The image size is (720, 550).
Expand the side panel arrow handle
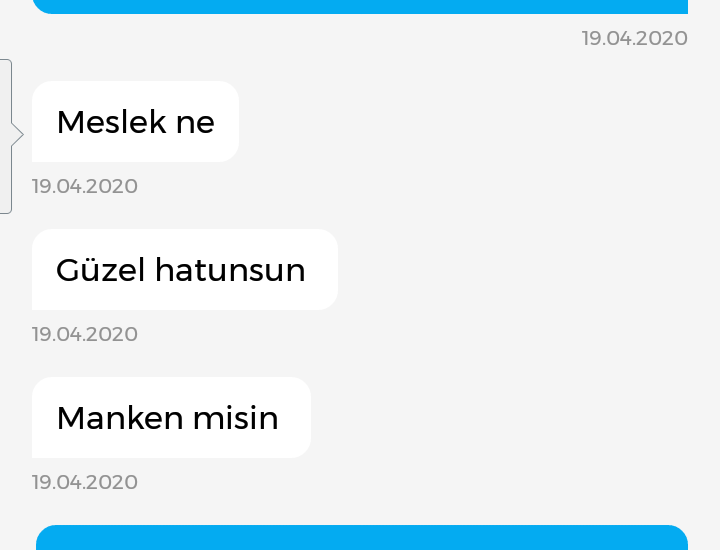(17, 135)
